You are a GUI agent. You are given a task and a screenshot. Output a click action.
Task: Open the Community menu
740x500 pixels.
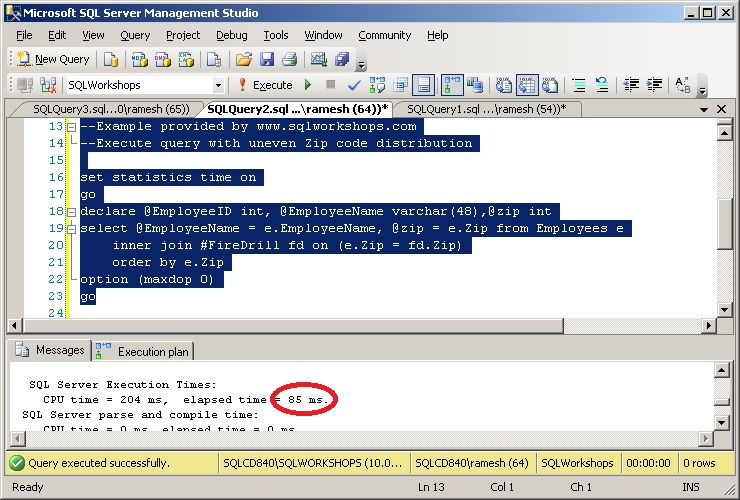(385, 35)
